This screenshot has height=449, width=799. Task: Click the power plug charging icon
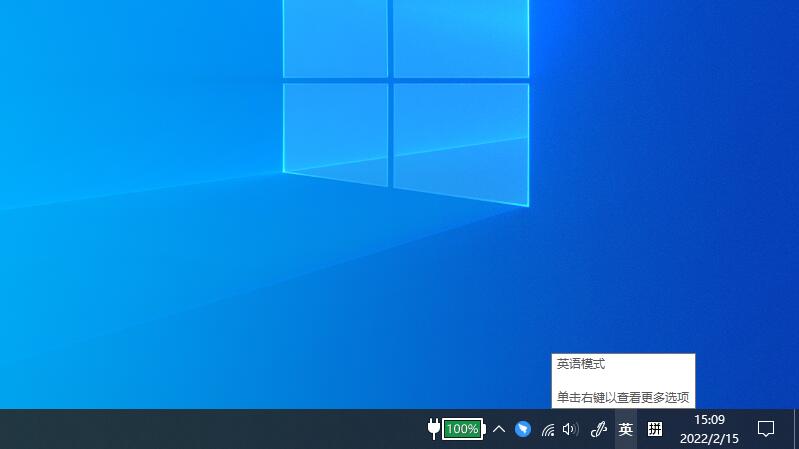pos(433,429)
